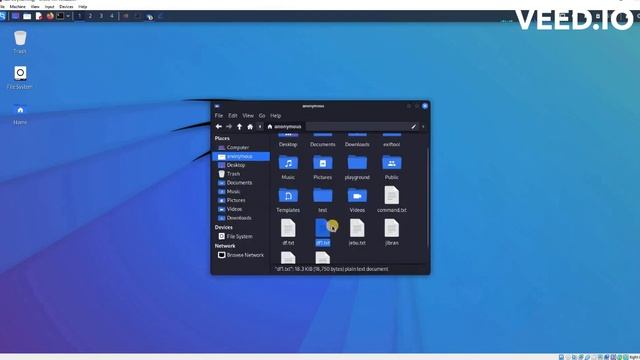
Task: Open the Go menu
Action: tap(262, 116)
